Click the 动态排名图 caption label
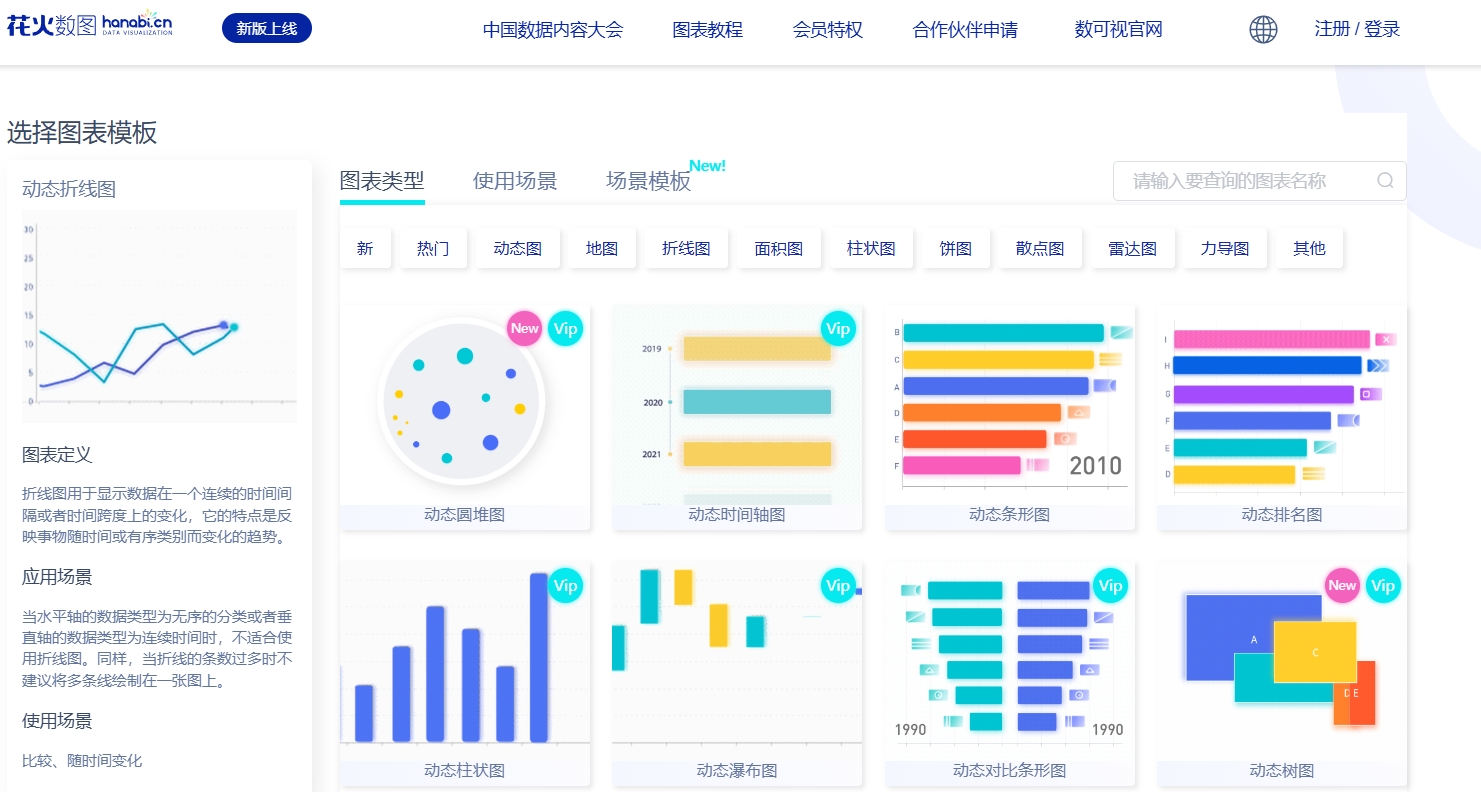The height and width of the screenshot is (792, 1481). coord(1282,515)
